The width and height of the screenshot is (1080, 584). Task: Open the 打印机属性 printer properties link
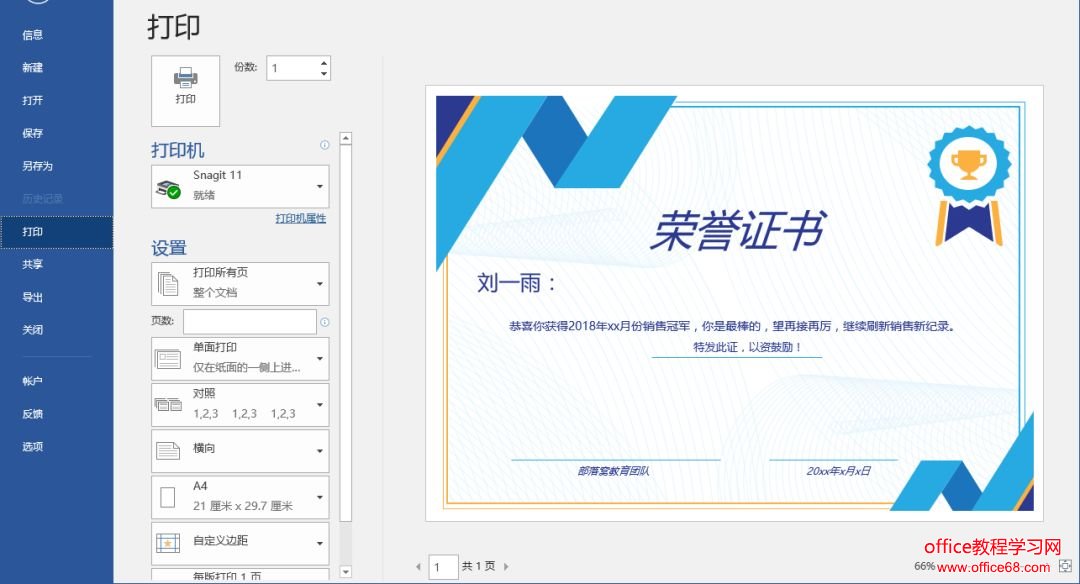(x=301, y=218)
